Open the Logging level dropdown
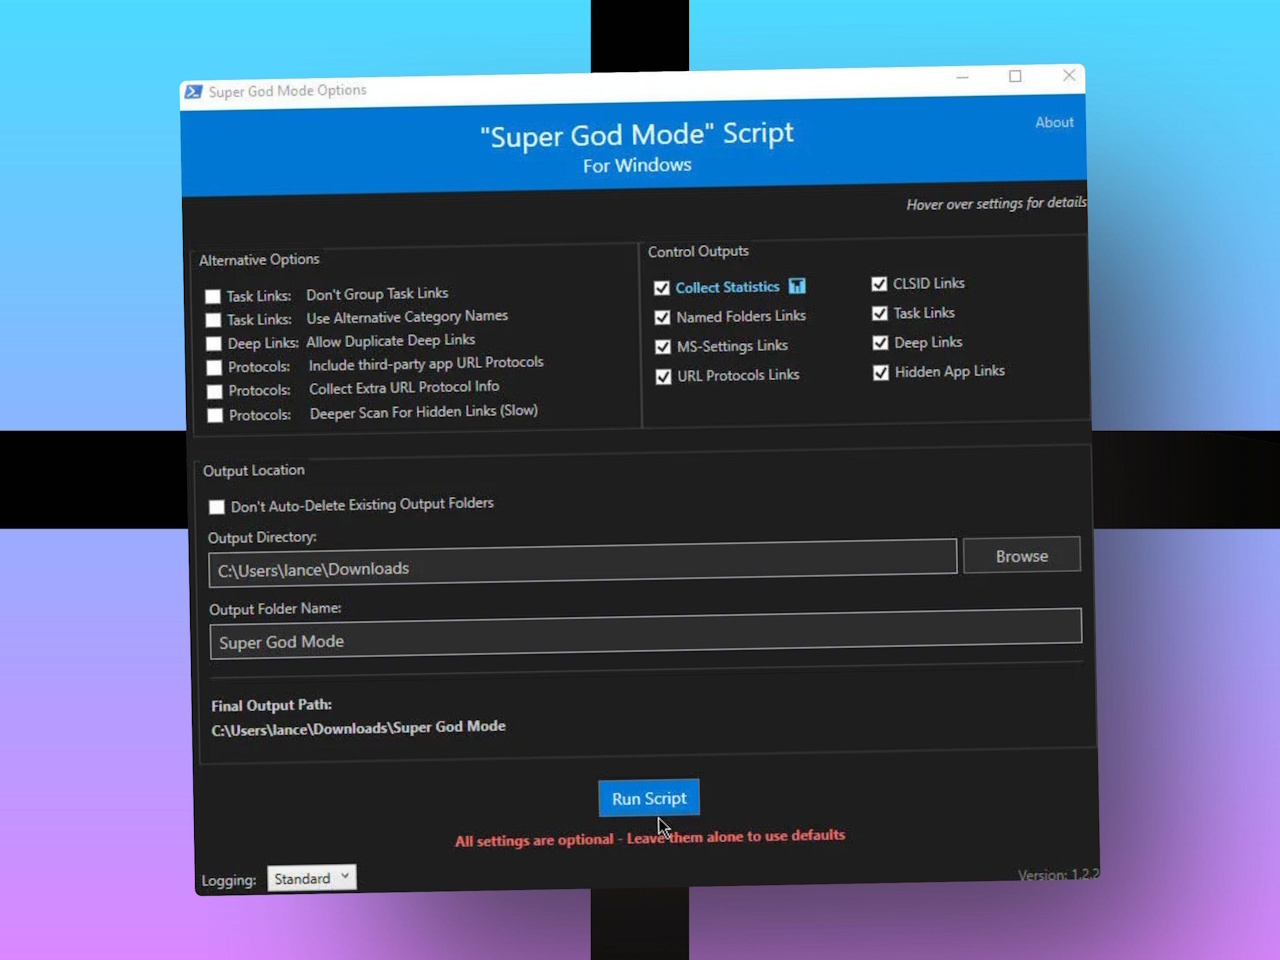 (311, 877)
